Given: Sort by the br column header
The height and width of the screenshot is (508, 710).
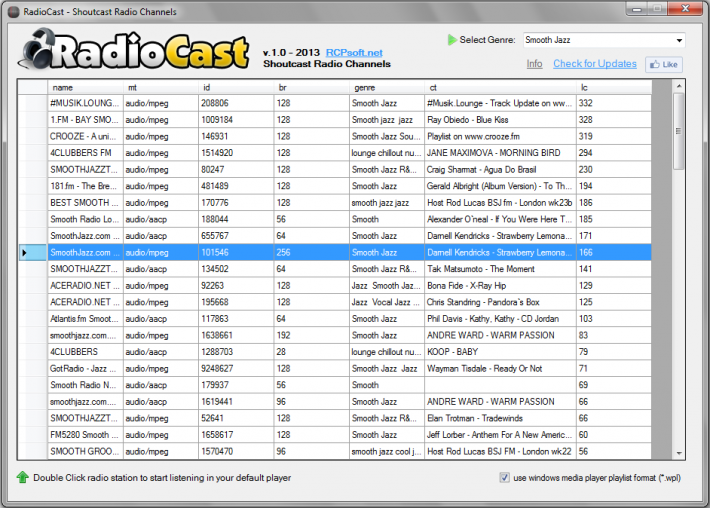Looking at the screenshot, I should tap(311, 87).
